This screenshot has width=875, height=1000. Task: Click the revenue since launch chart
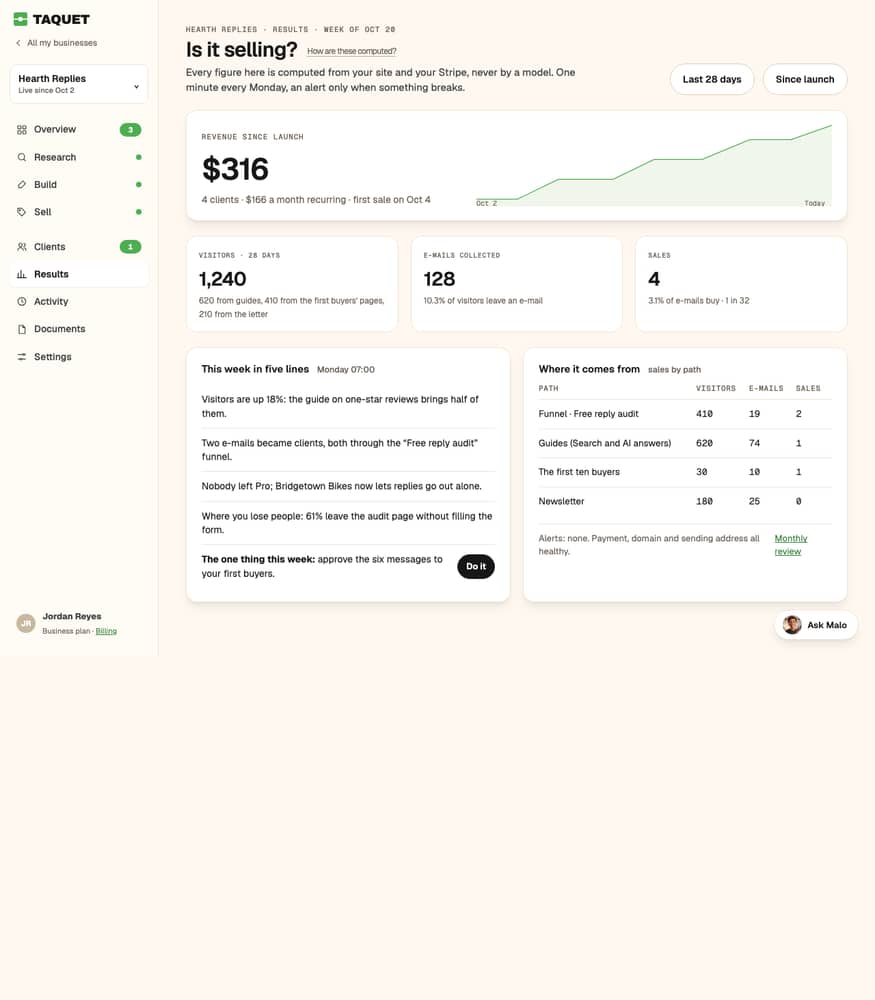point(654,166)
